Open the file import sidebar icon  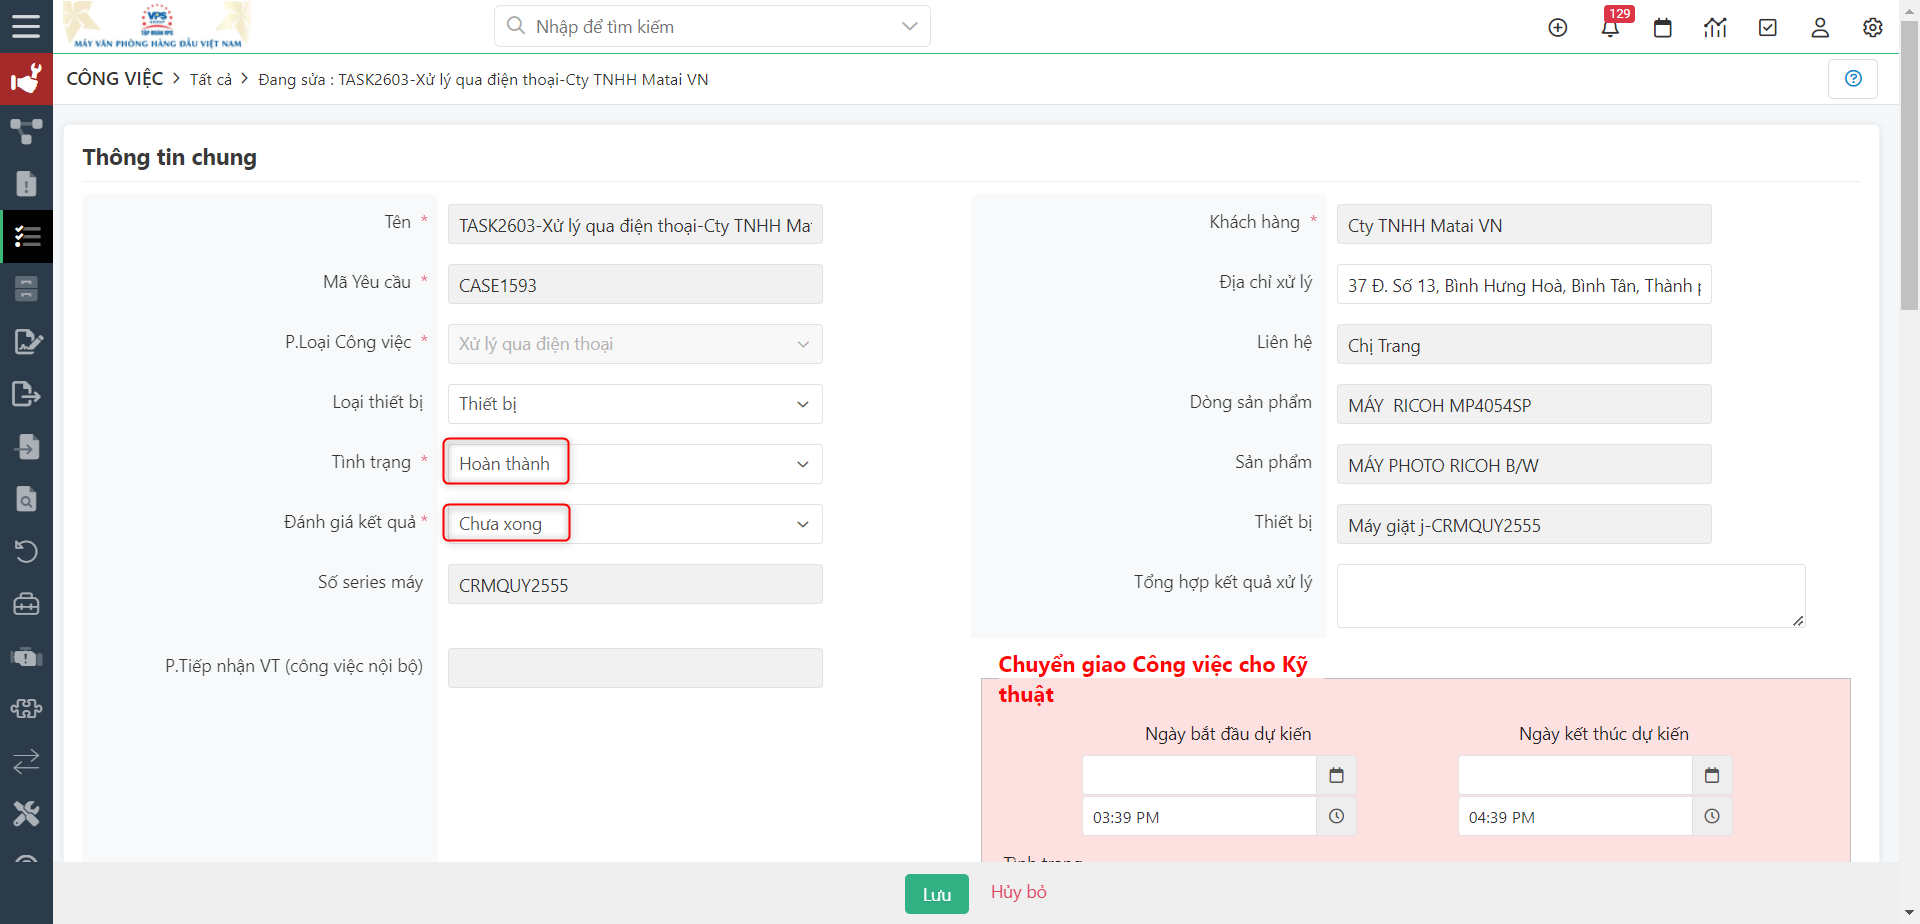click(26, 446)
